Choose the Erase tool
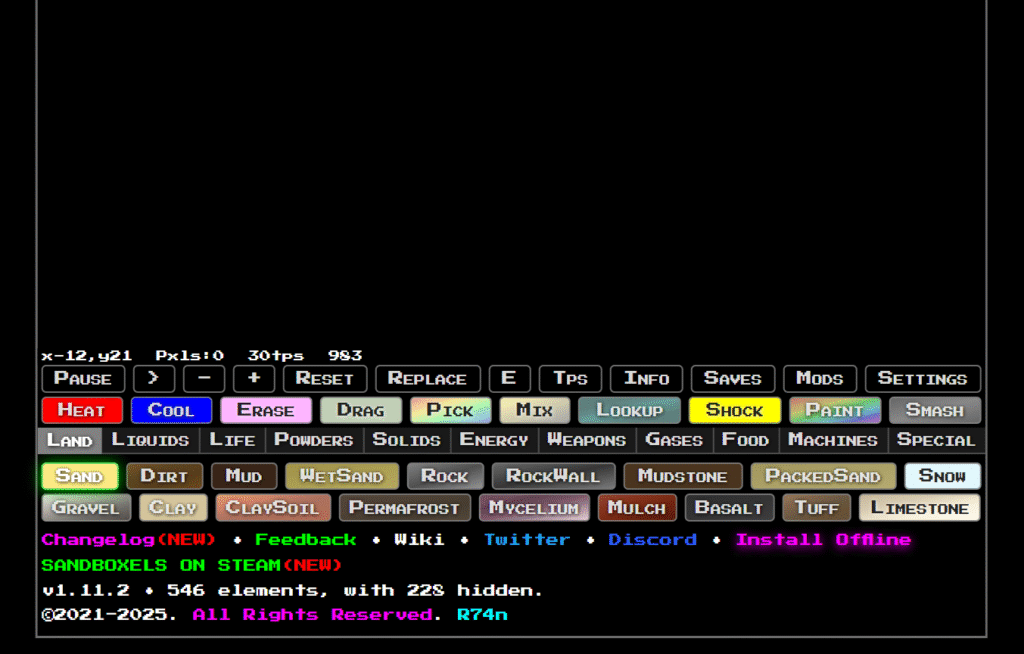Screen dimensions: 1024x654 (x=266, y=410)
